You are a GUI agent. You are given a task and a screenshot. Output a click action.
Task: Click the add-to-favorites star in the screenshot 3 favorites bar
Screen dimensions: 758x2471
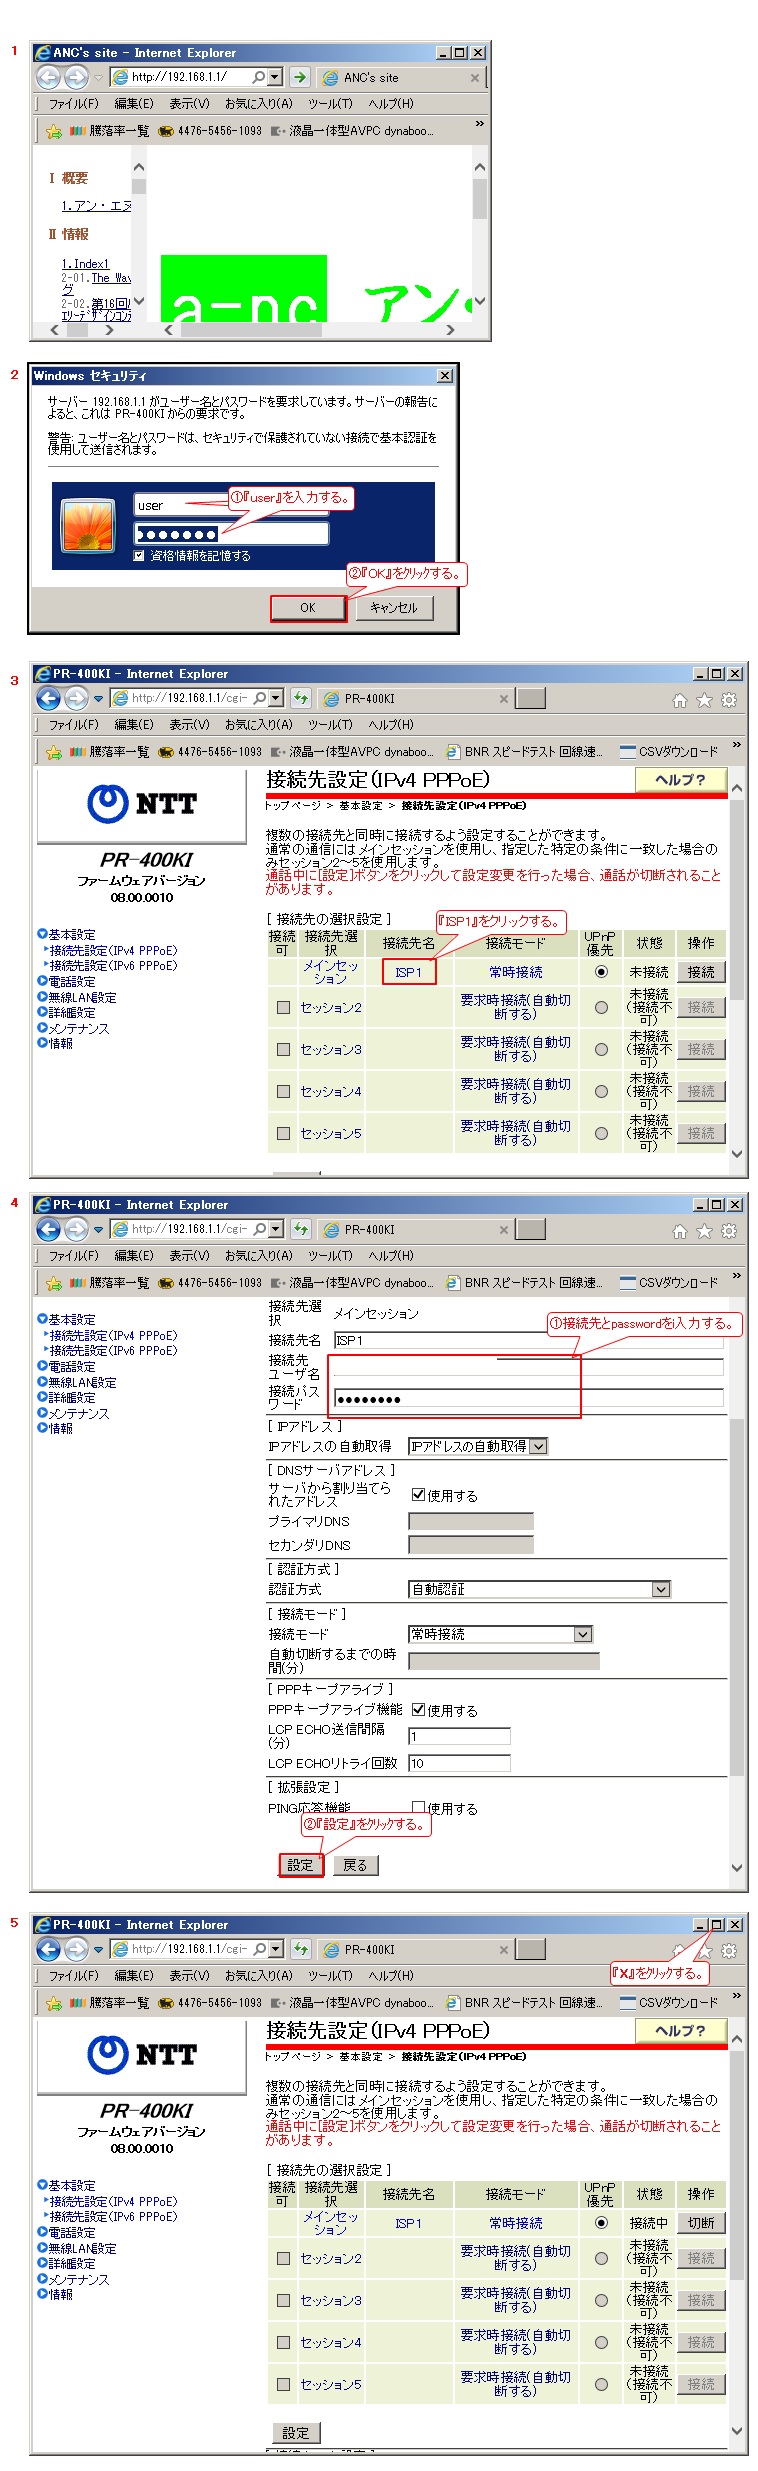point(53,752)
